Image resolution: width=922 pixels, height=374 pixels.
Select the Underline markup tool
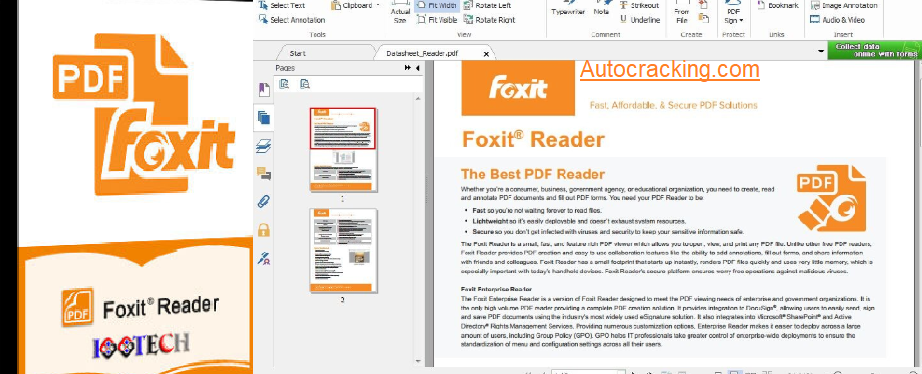click(x=640, y=20)
